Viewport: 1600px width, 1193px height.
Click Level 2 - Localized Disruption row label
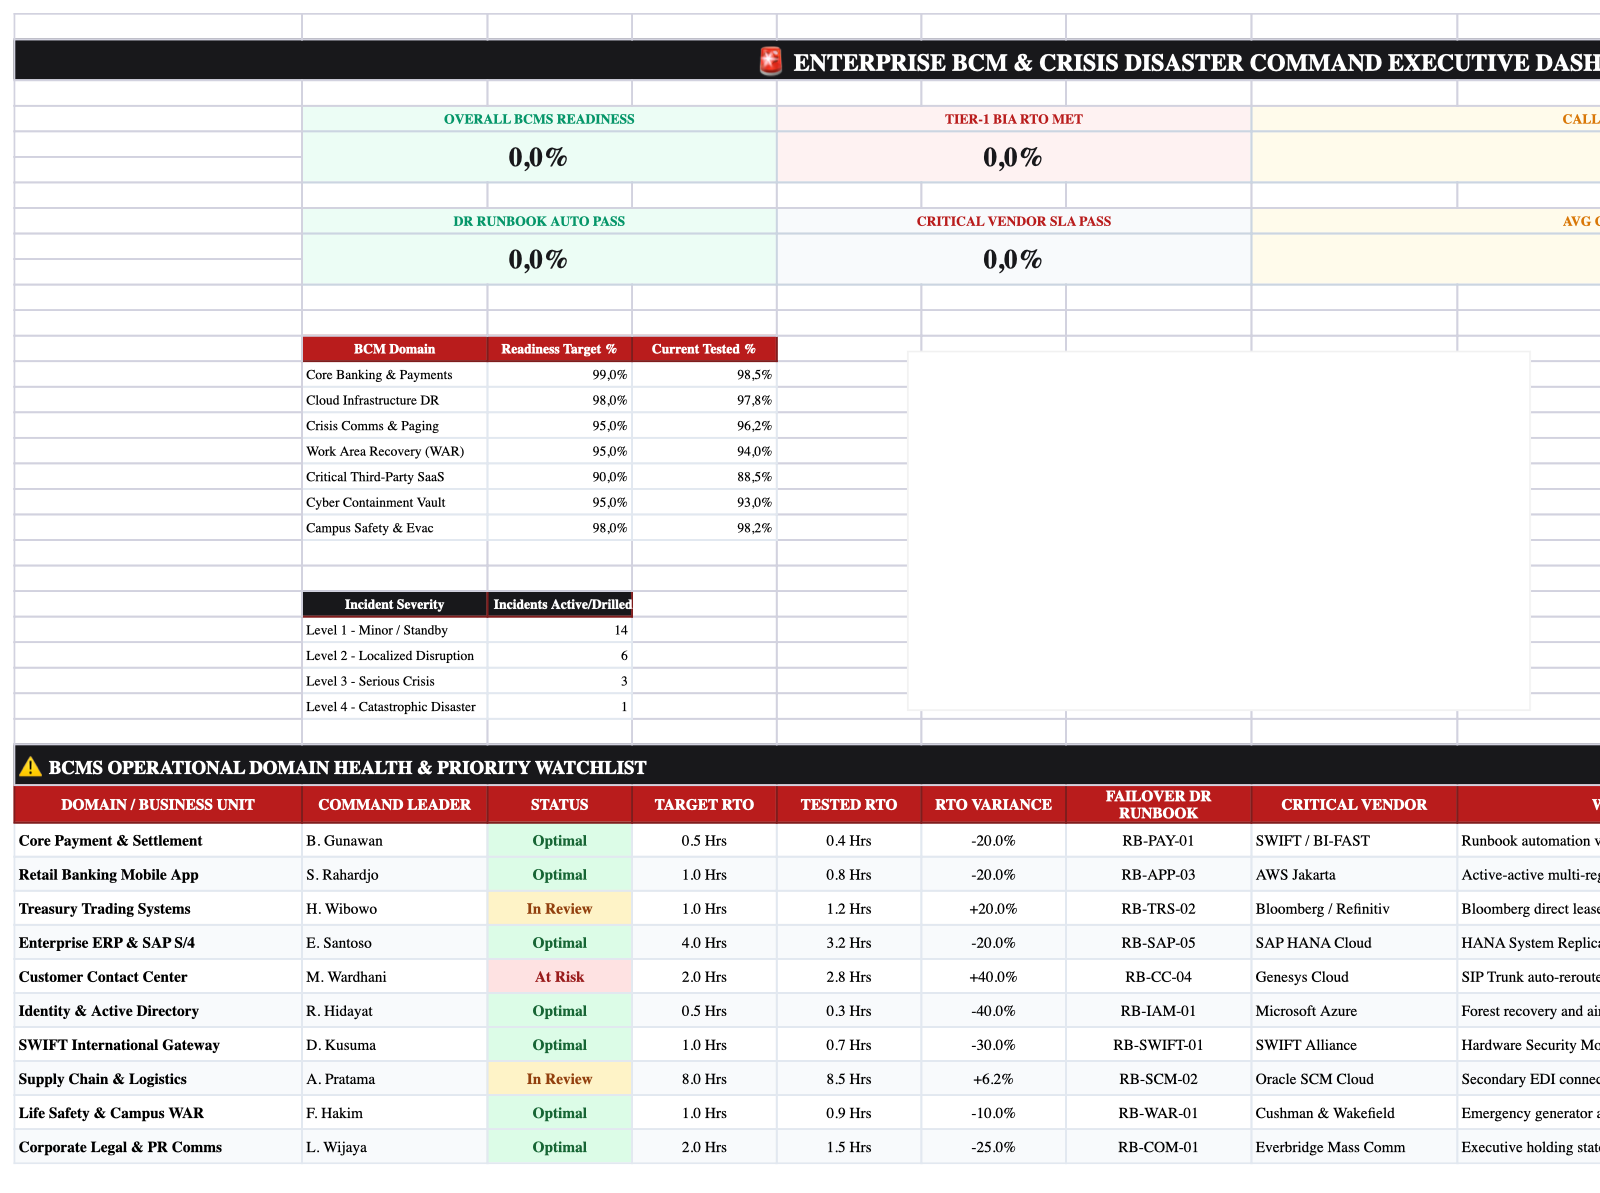(x=394, y=656)
